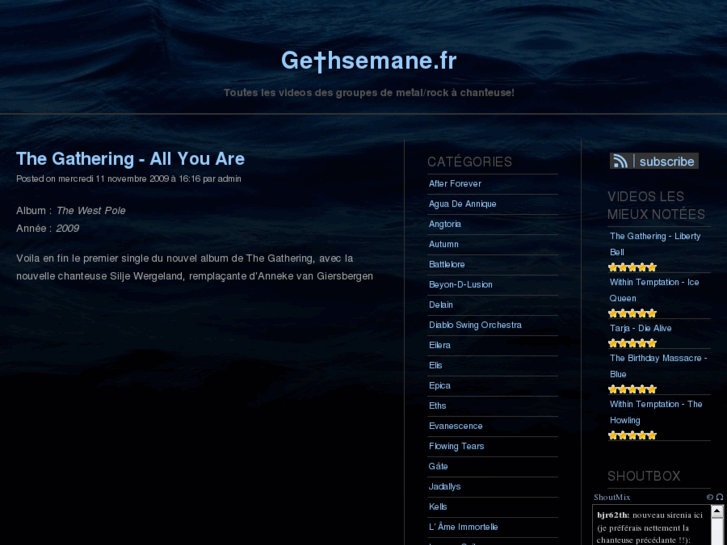Screen dimensions: 727x545
Task: Open Autumn category
Action: click(x=444, y=244)
